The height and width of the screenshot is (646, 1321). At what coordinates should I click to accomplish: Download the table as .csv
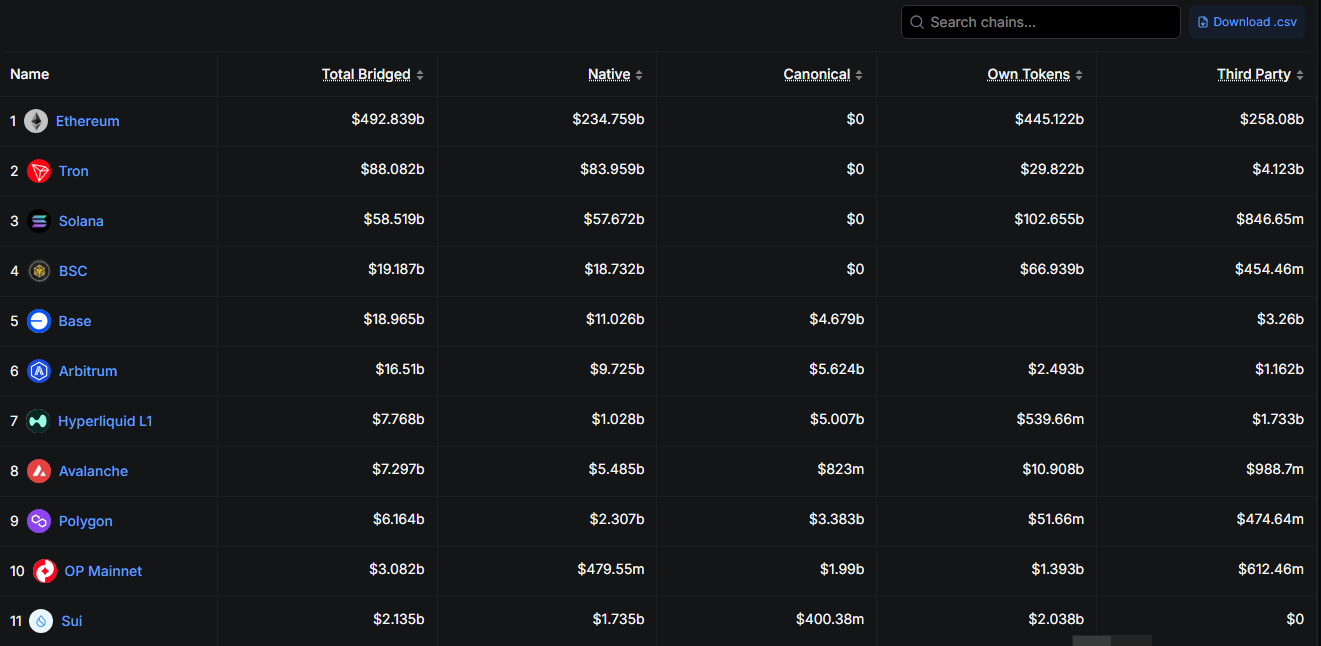[1247, 22]
